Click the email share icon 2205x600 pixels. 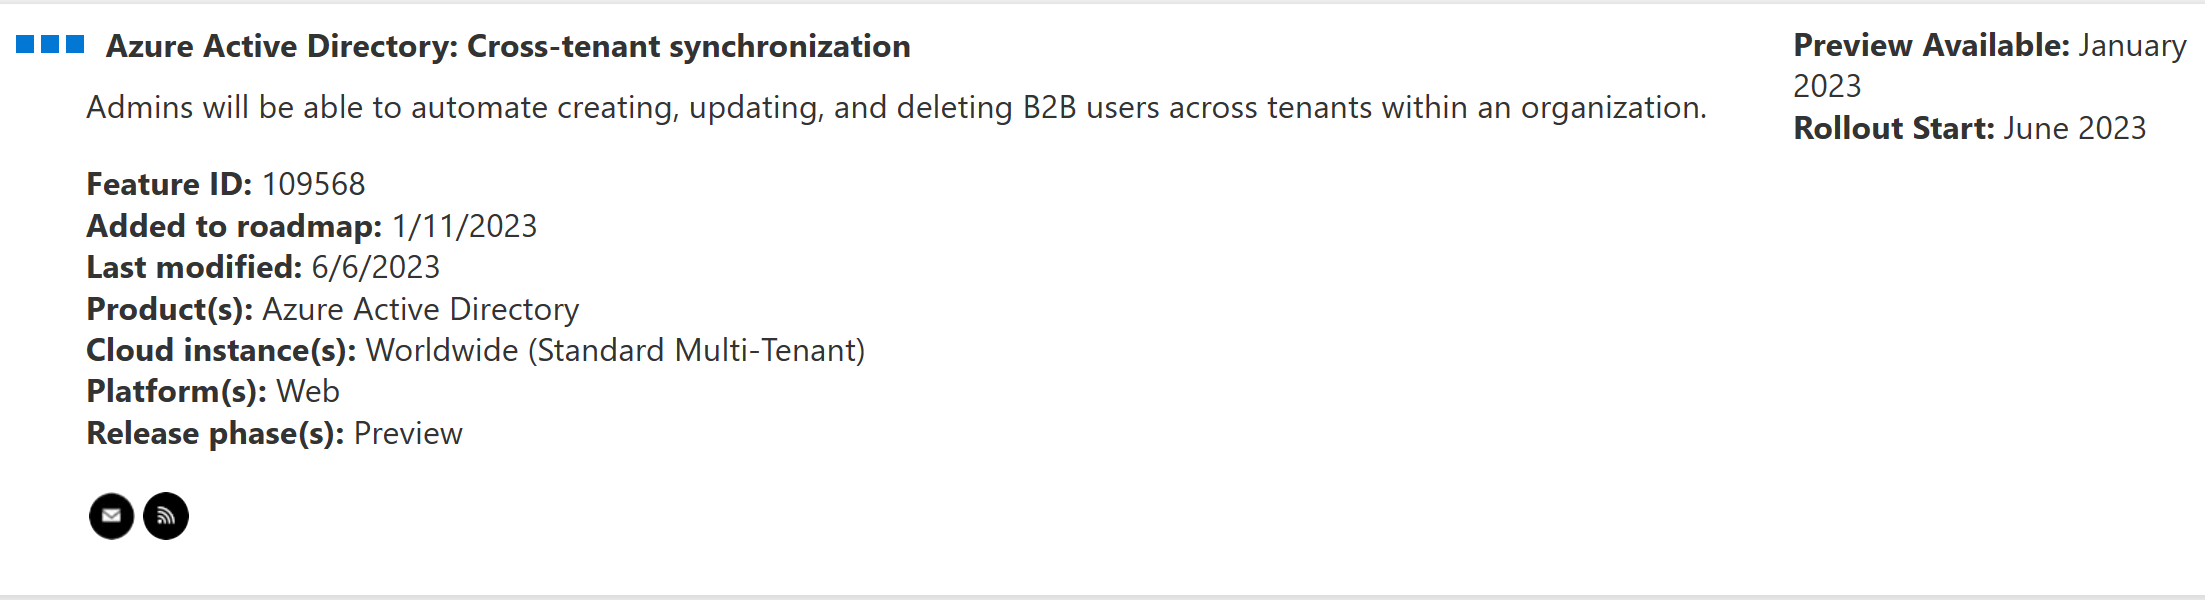[111, 516]
